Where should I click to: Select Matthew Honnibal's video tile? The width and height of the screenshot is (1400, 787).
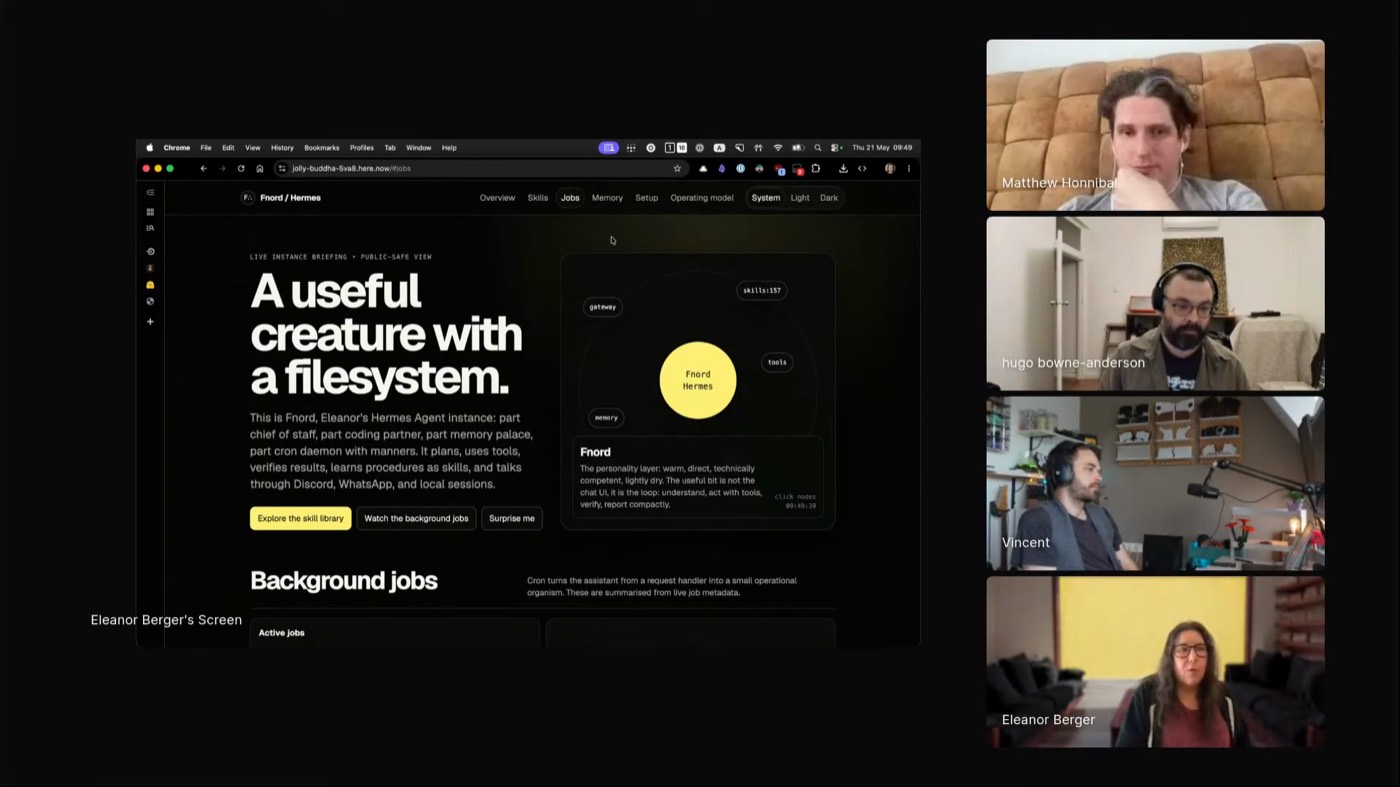point(1155,125)
